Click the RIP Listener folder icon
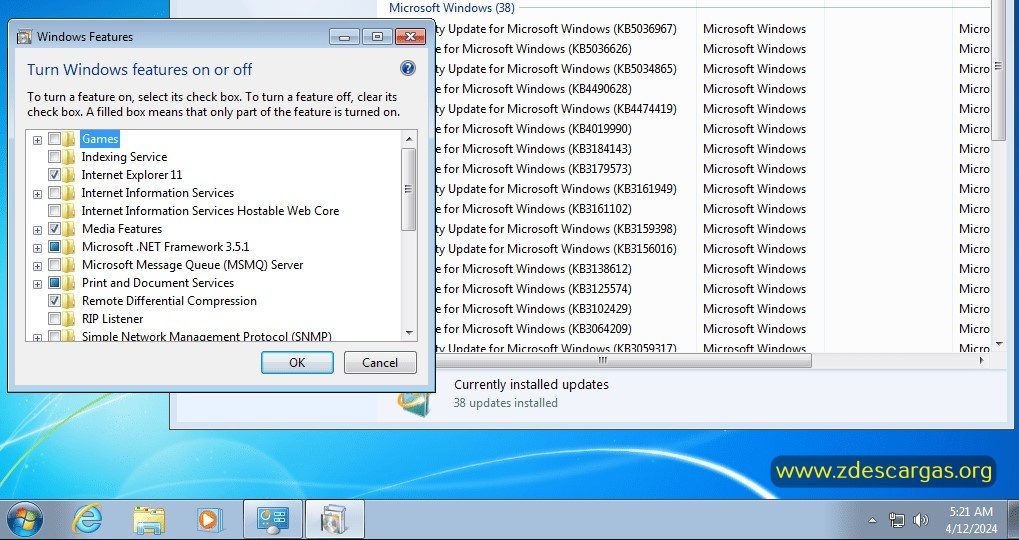 (69, 318)
